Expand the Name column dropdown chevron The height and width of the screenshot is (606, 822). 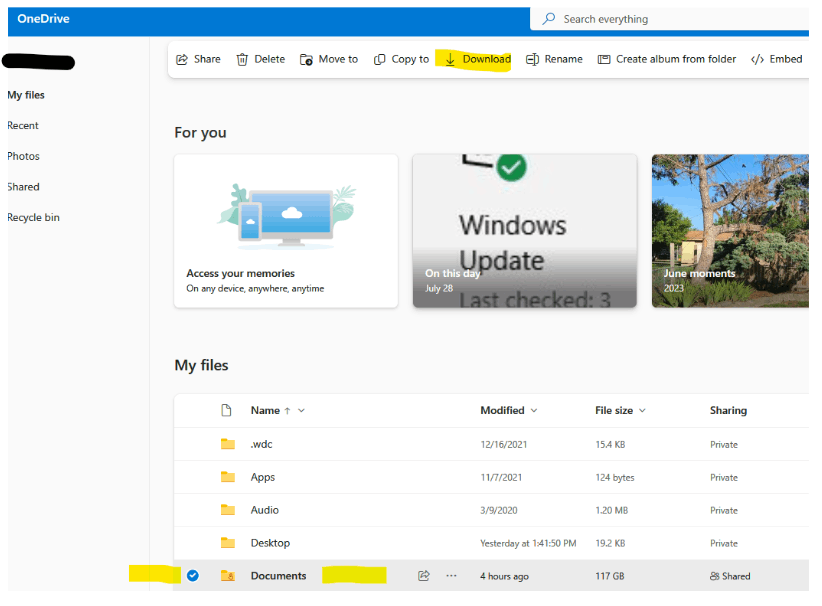[x=301, y=410]
